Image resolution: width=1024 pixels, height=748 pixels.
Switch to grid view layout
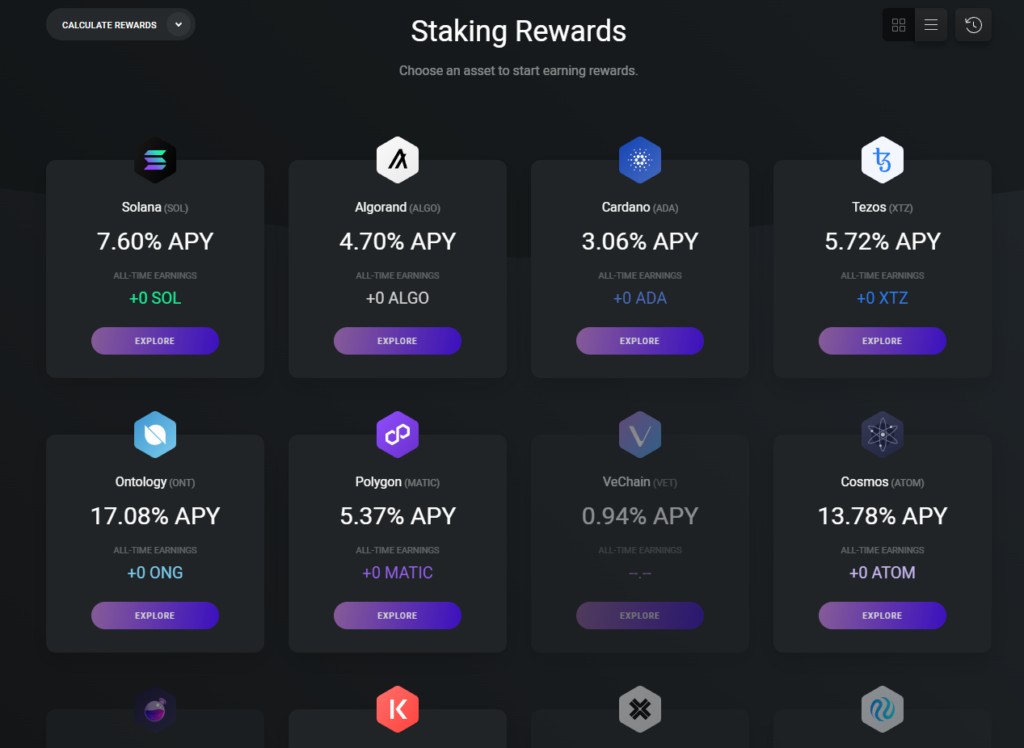(x=898, y=24)
